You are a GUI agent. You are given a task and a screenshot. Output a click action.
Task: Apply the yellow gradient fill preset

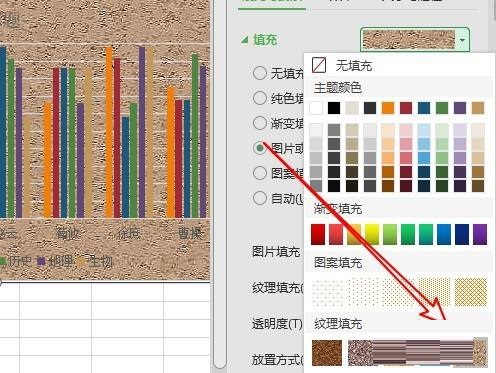pyautogui.click(x=372, y=234)
